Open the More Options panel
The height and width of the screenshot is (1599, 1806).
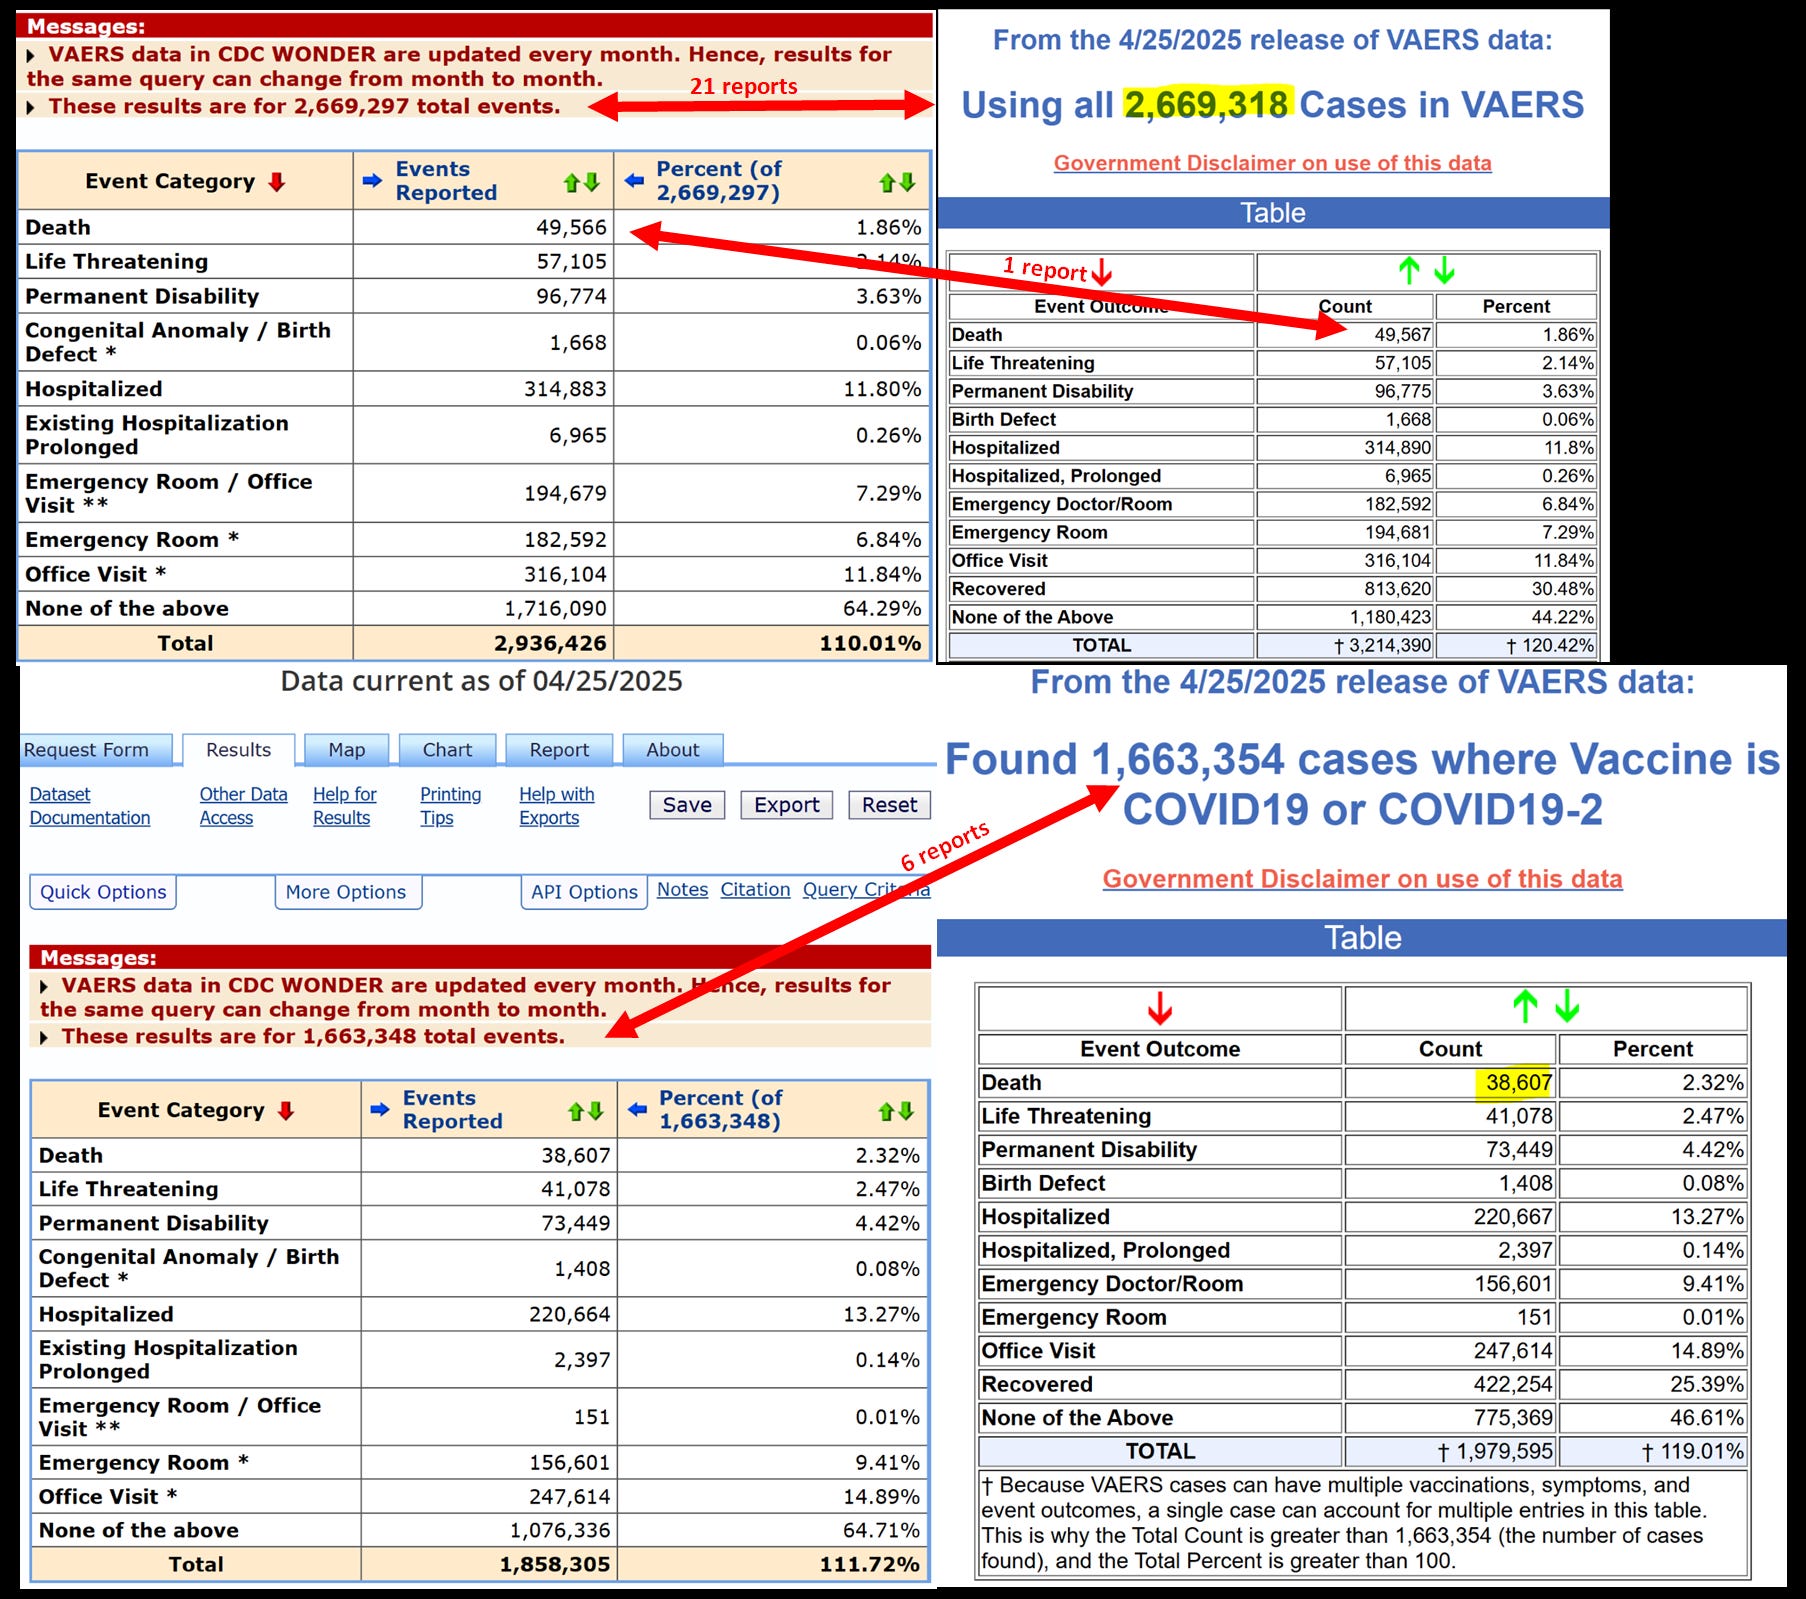346,892
